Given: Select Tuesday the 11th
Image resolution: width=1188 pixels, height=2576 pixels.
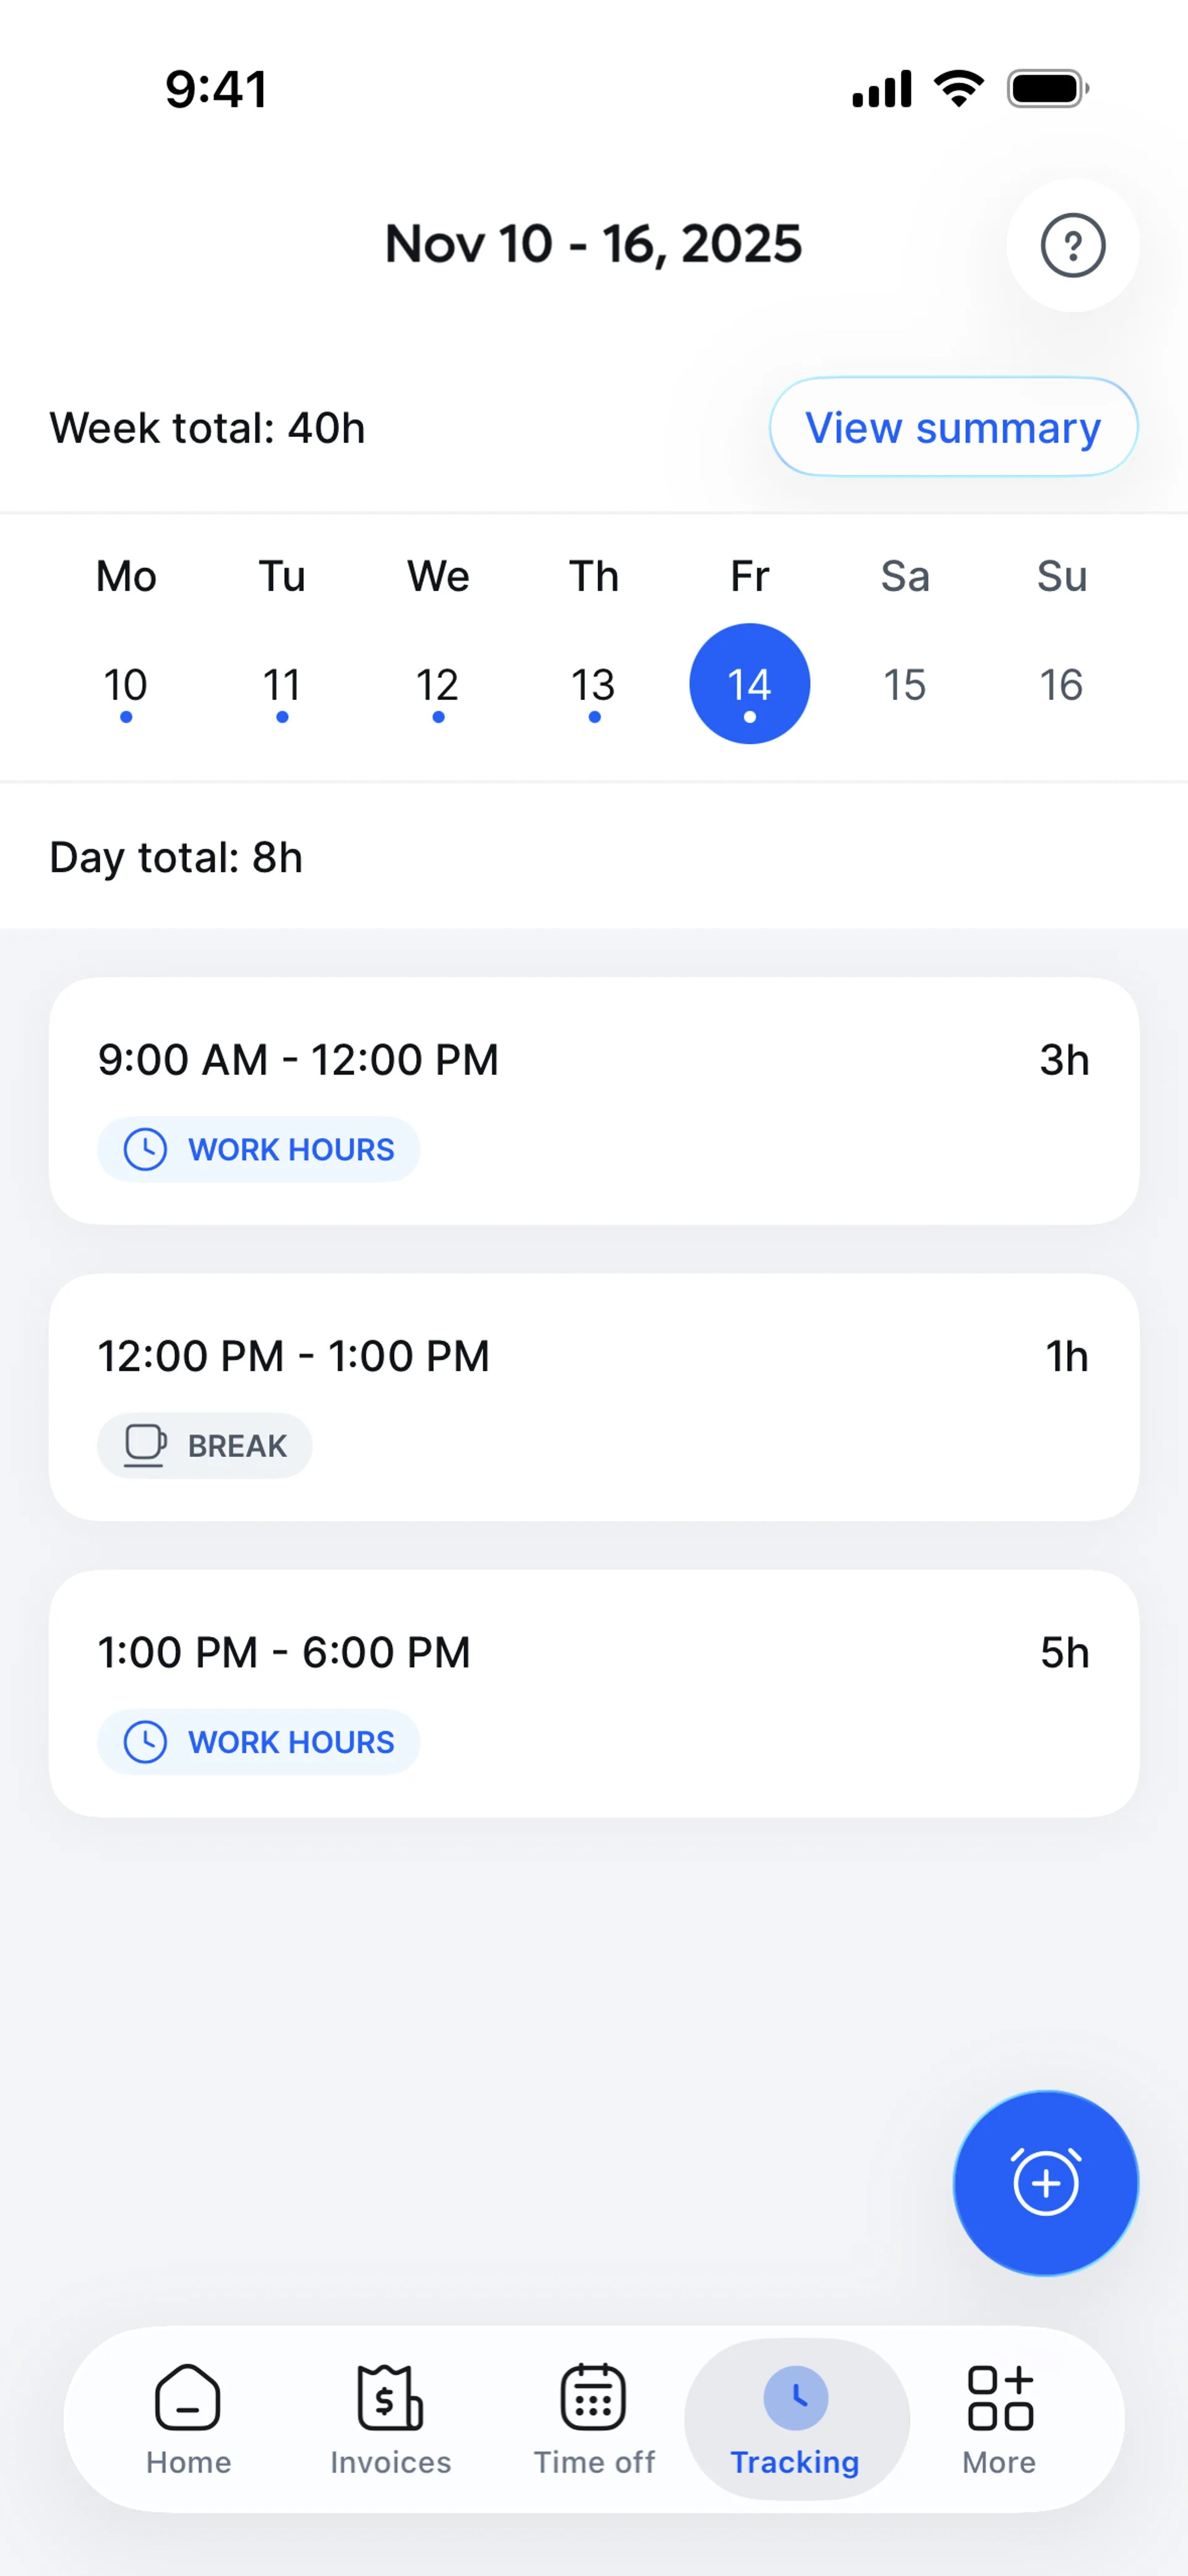Looking at the screenshot, I should (282, 685).
